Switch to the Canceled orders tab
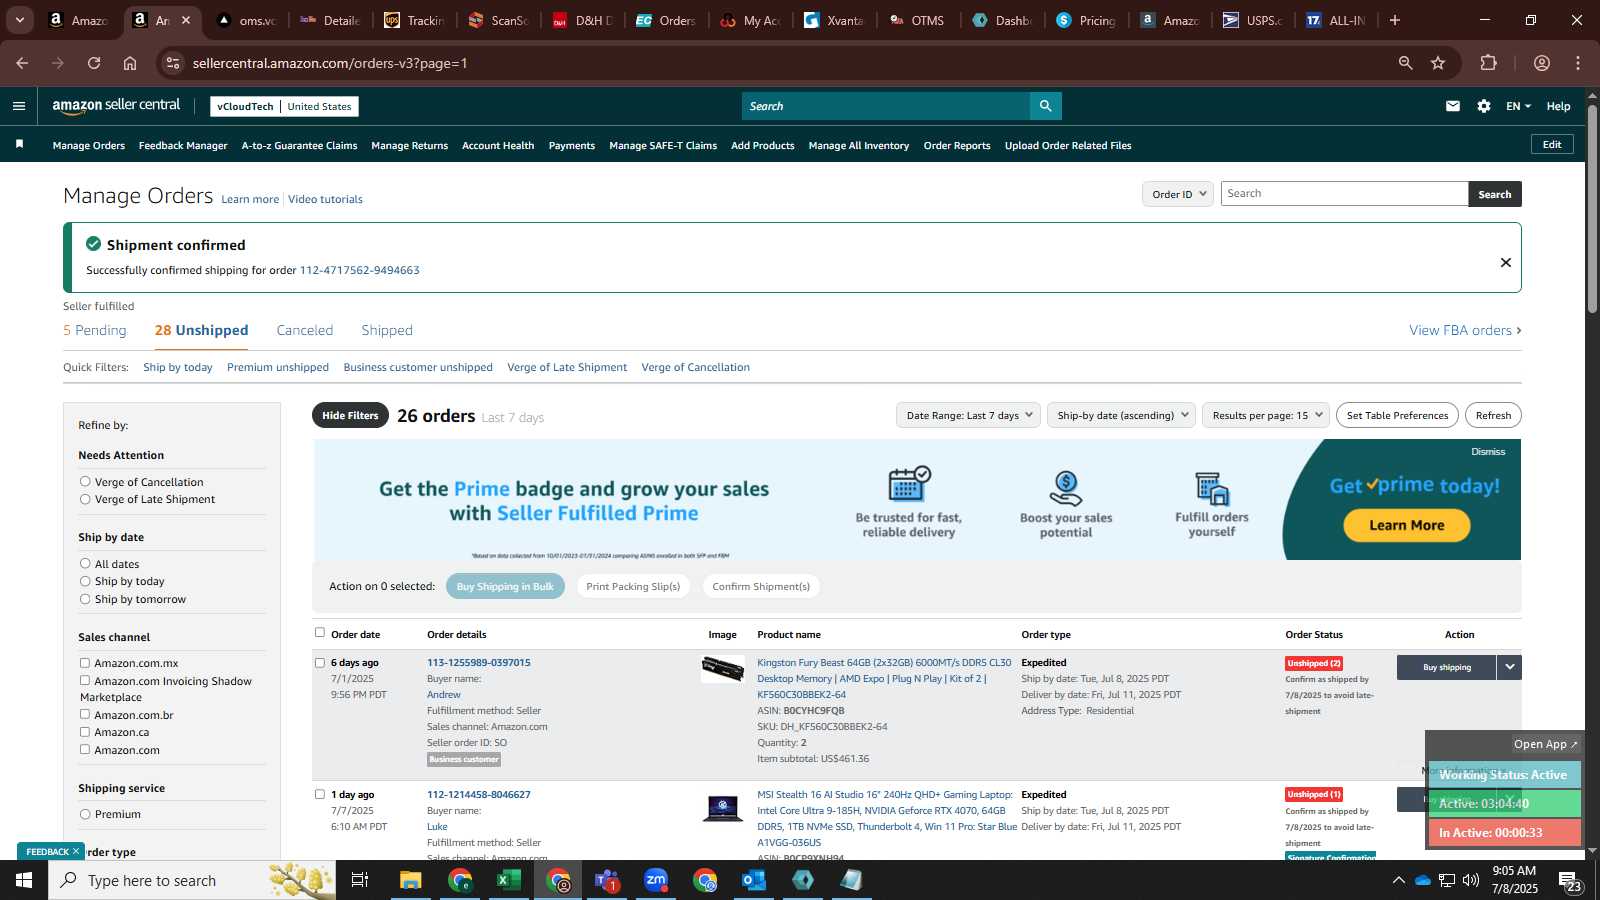Viewport: 1600px width, 900px height. point(305,330)
